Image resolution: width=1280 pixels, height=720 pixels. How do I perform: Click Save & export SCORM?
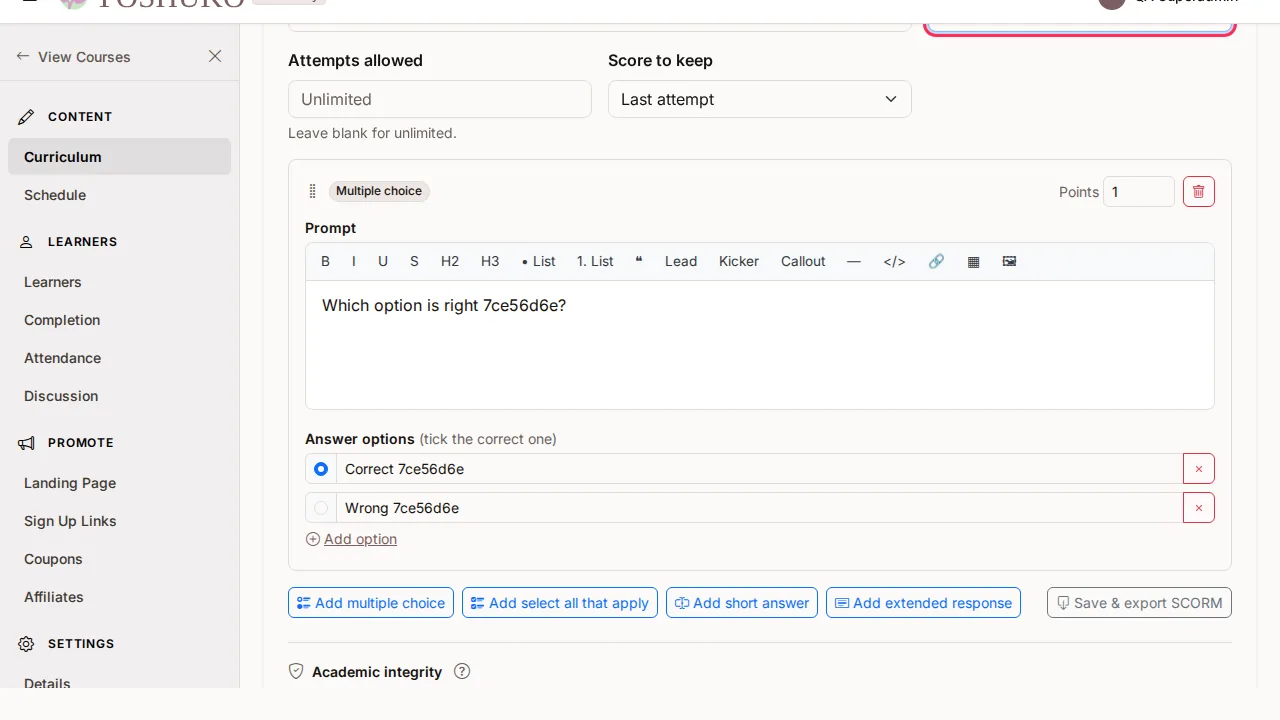pyautogui.click(x=1139, y=603)
